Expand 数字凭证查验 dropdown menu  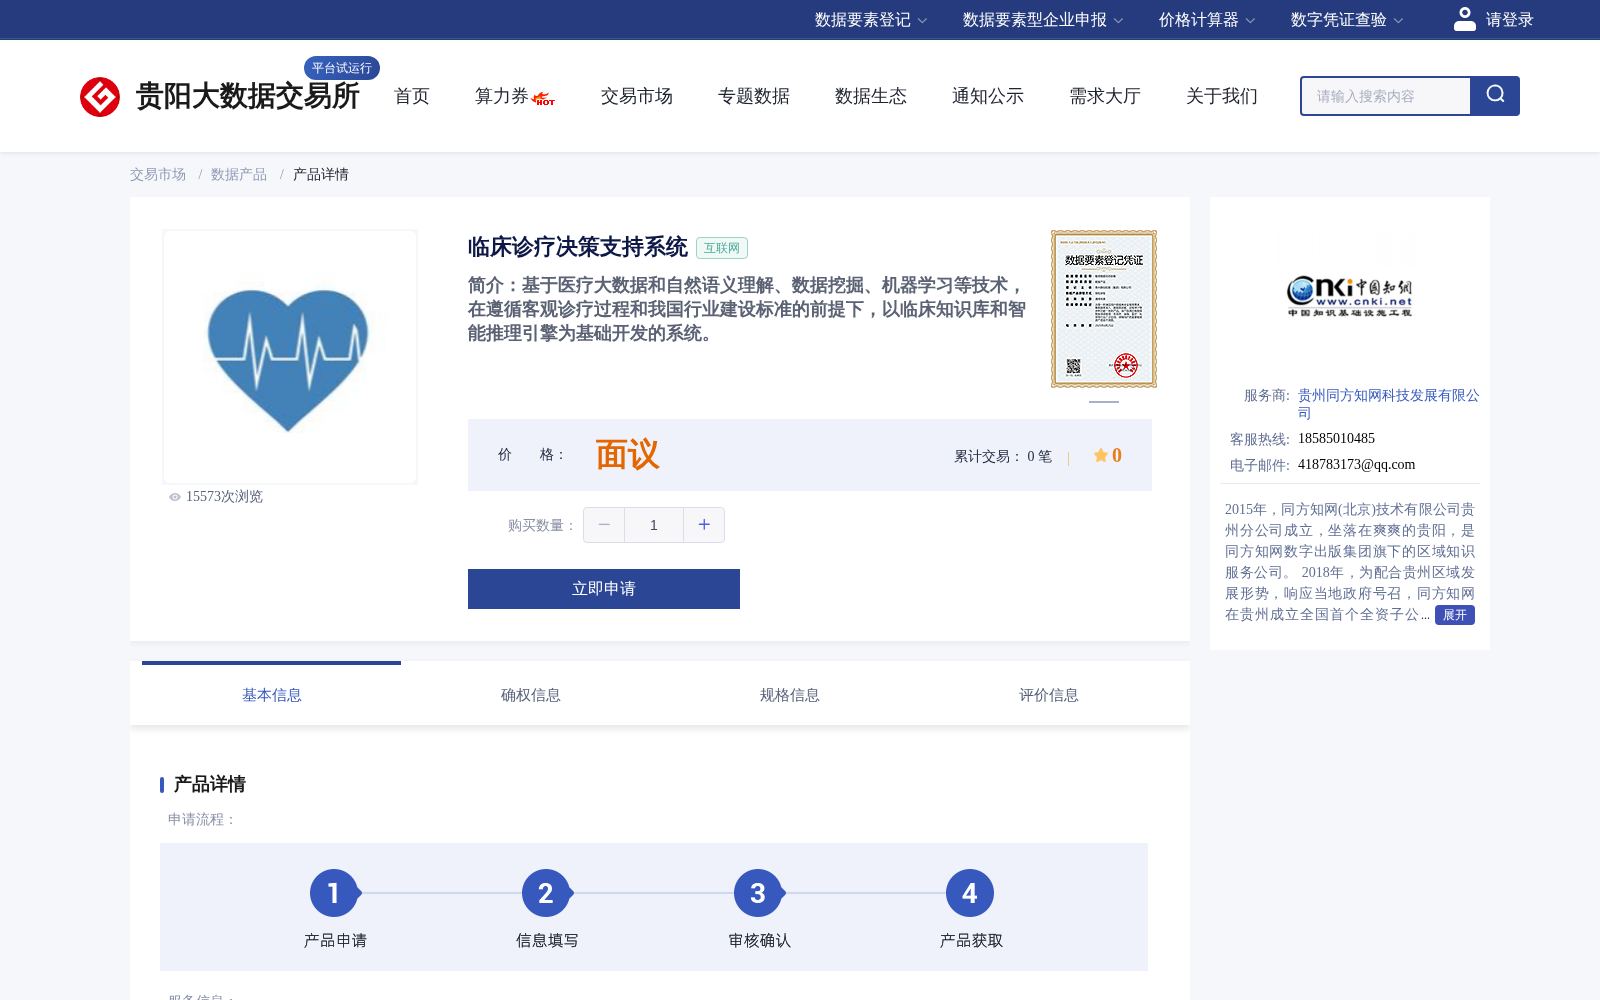point(1347,20)
